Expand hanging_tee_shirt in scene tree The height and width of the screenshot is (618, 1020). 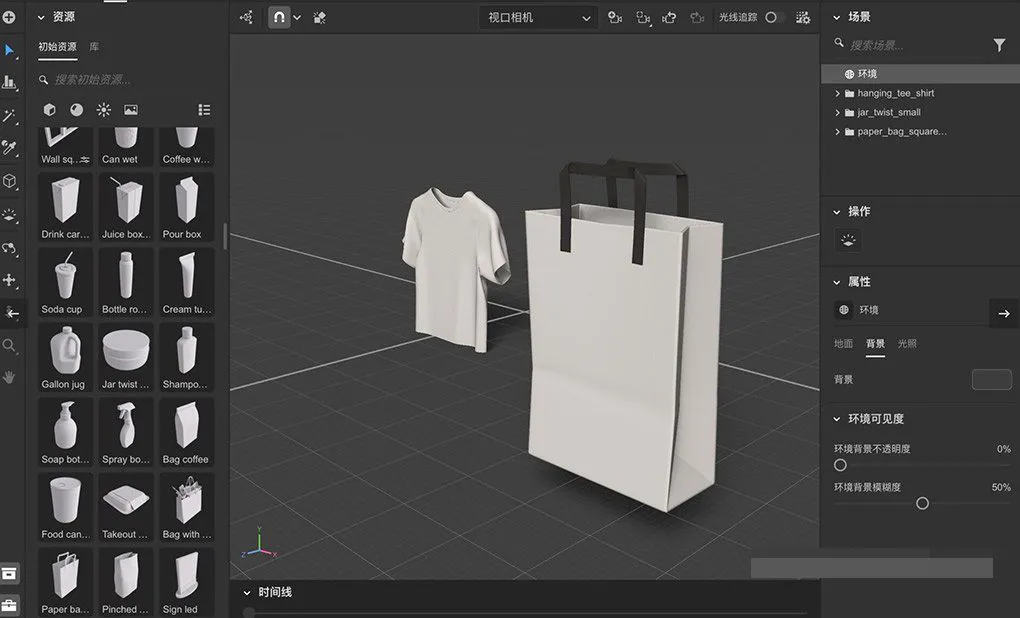[837, 93]
